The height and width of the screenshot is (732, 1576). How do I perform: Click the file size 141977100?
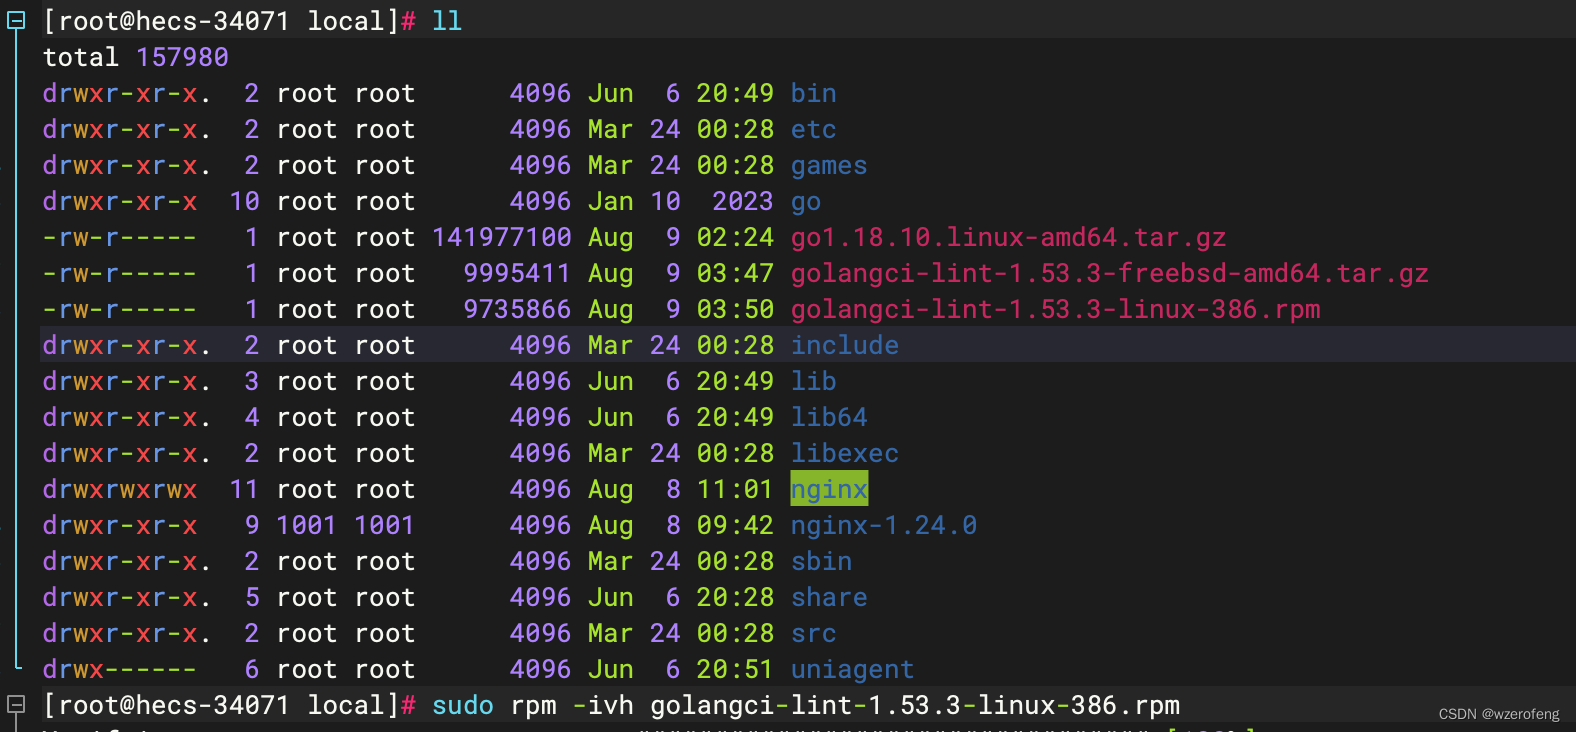coord(502,237)
